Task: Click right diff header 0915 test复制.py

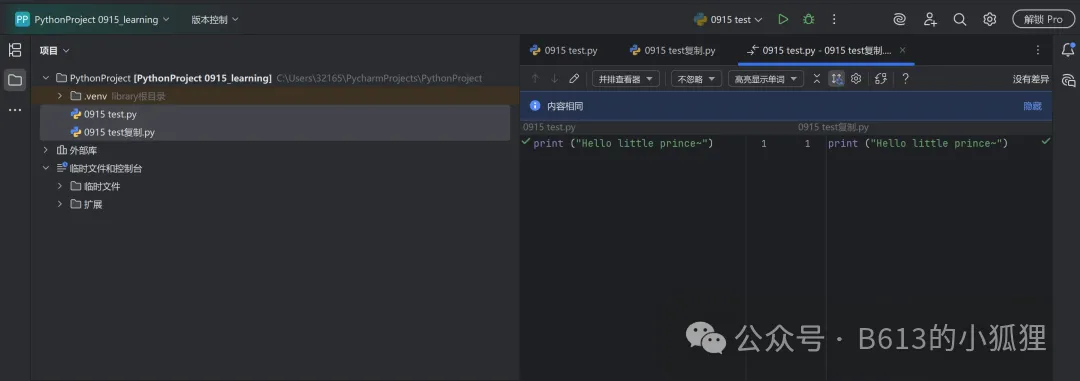Action: [x=833, y=127]
